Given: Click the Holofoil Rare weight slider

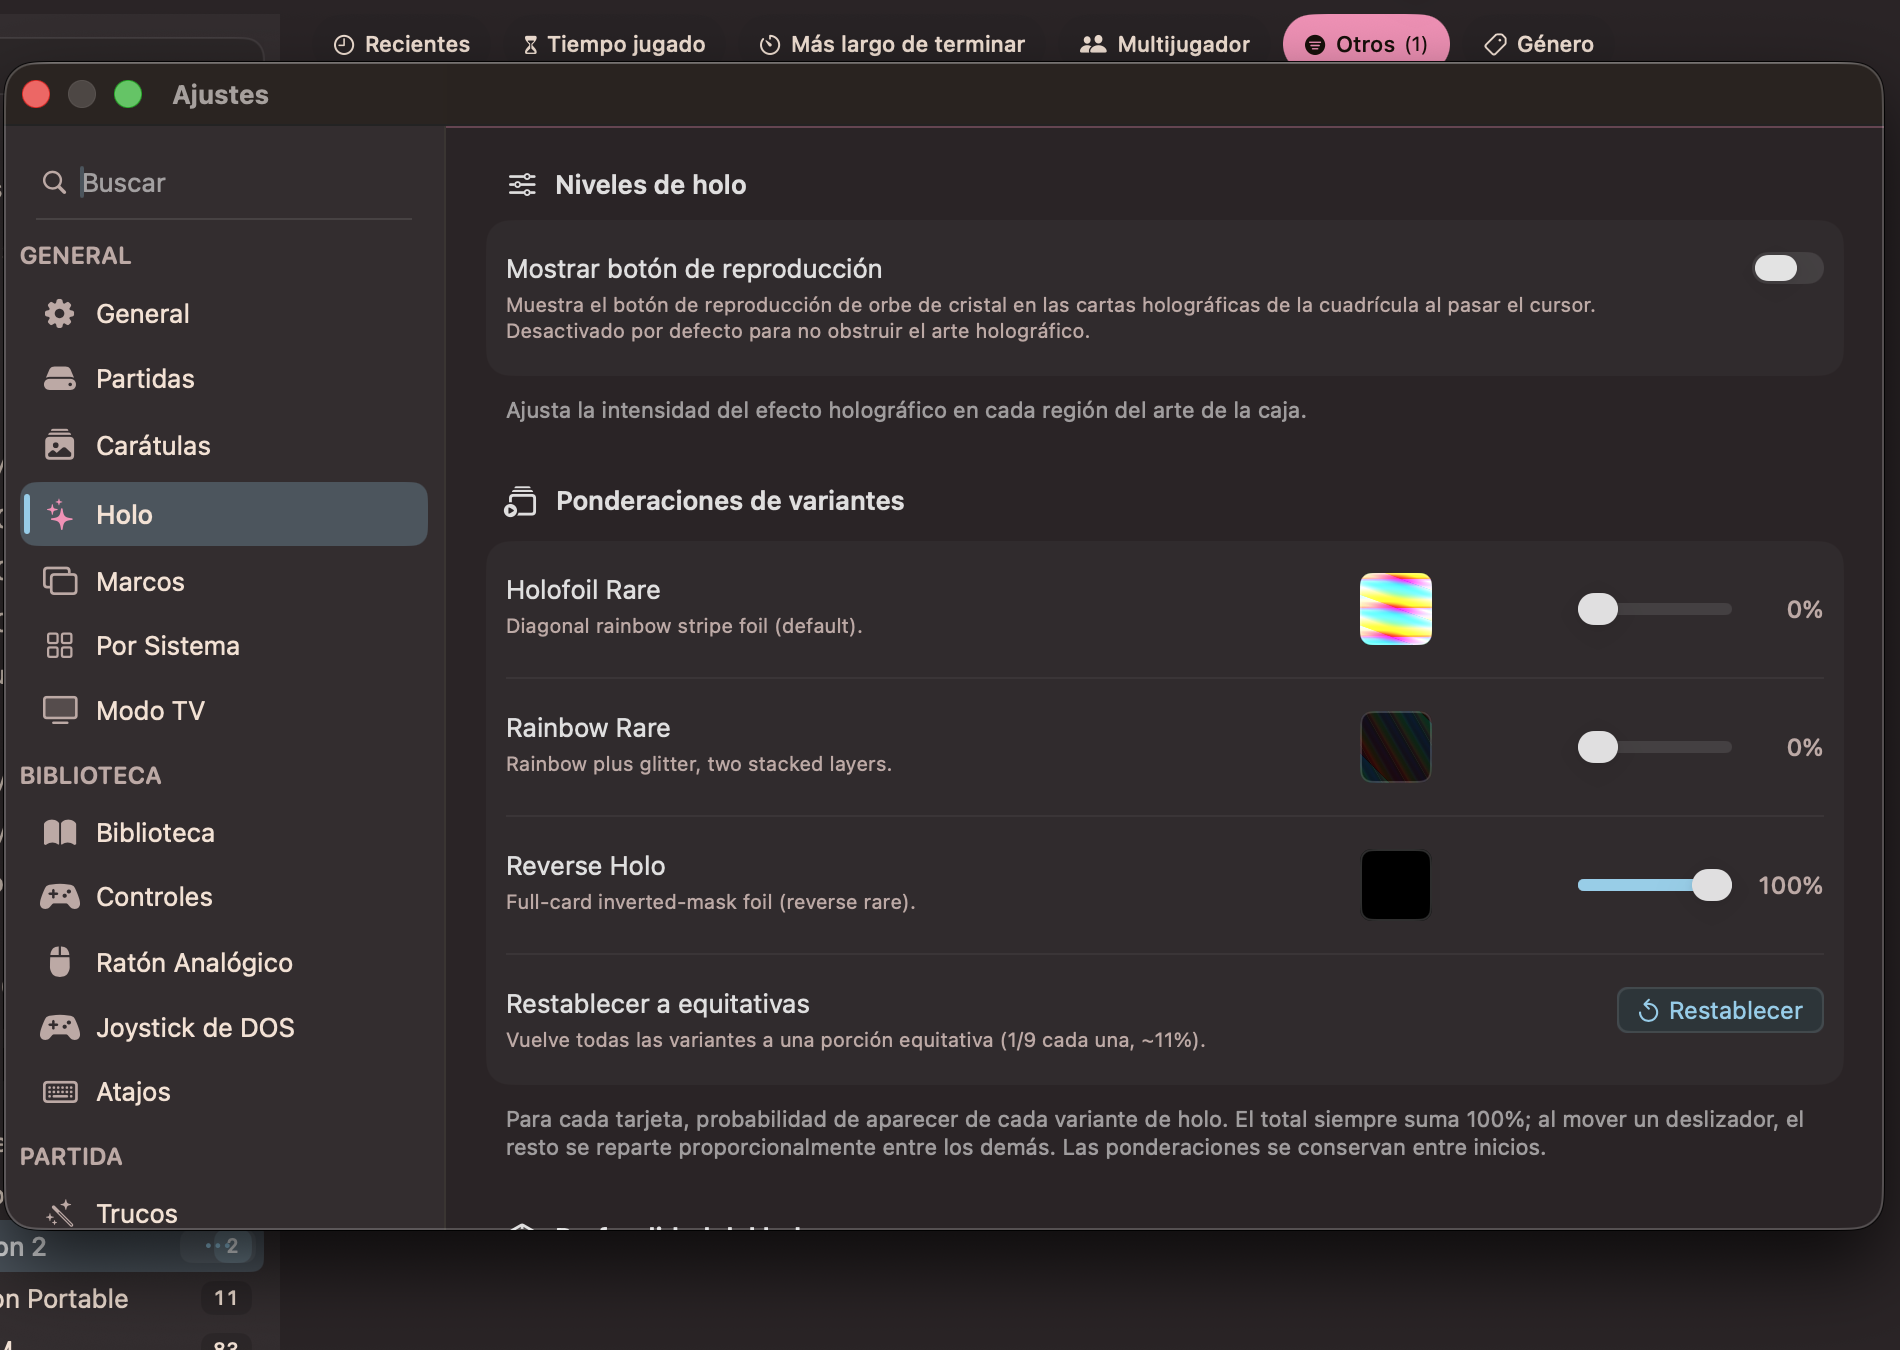Looking at the screenshot, I should coord(1654,609).
